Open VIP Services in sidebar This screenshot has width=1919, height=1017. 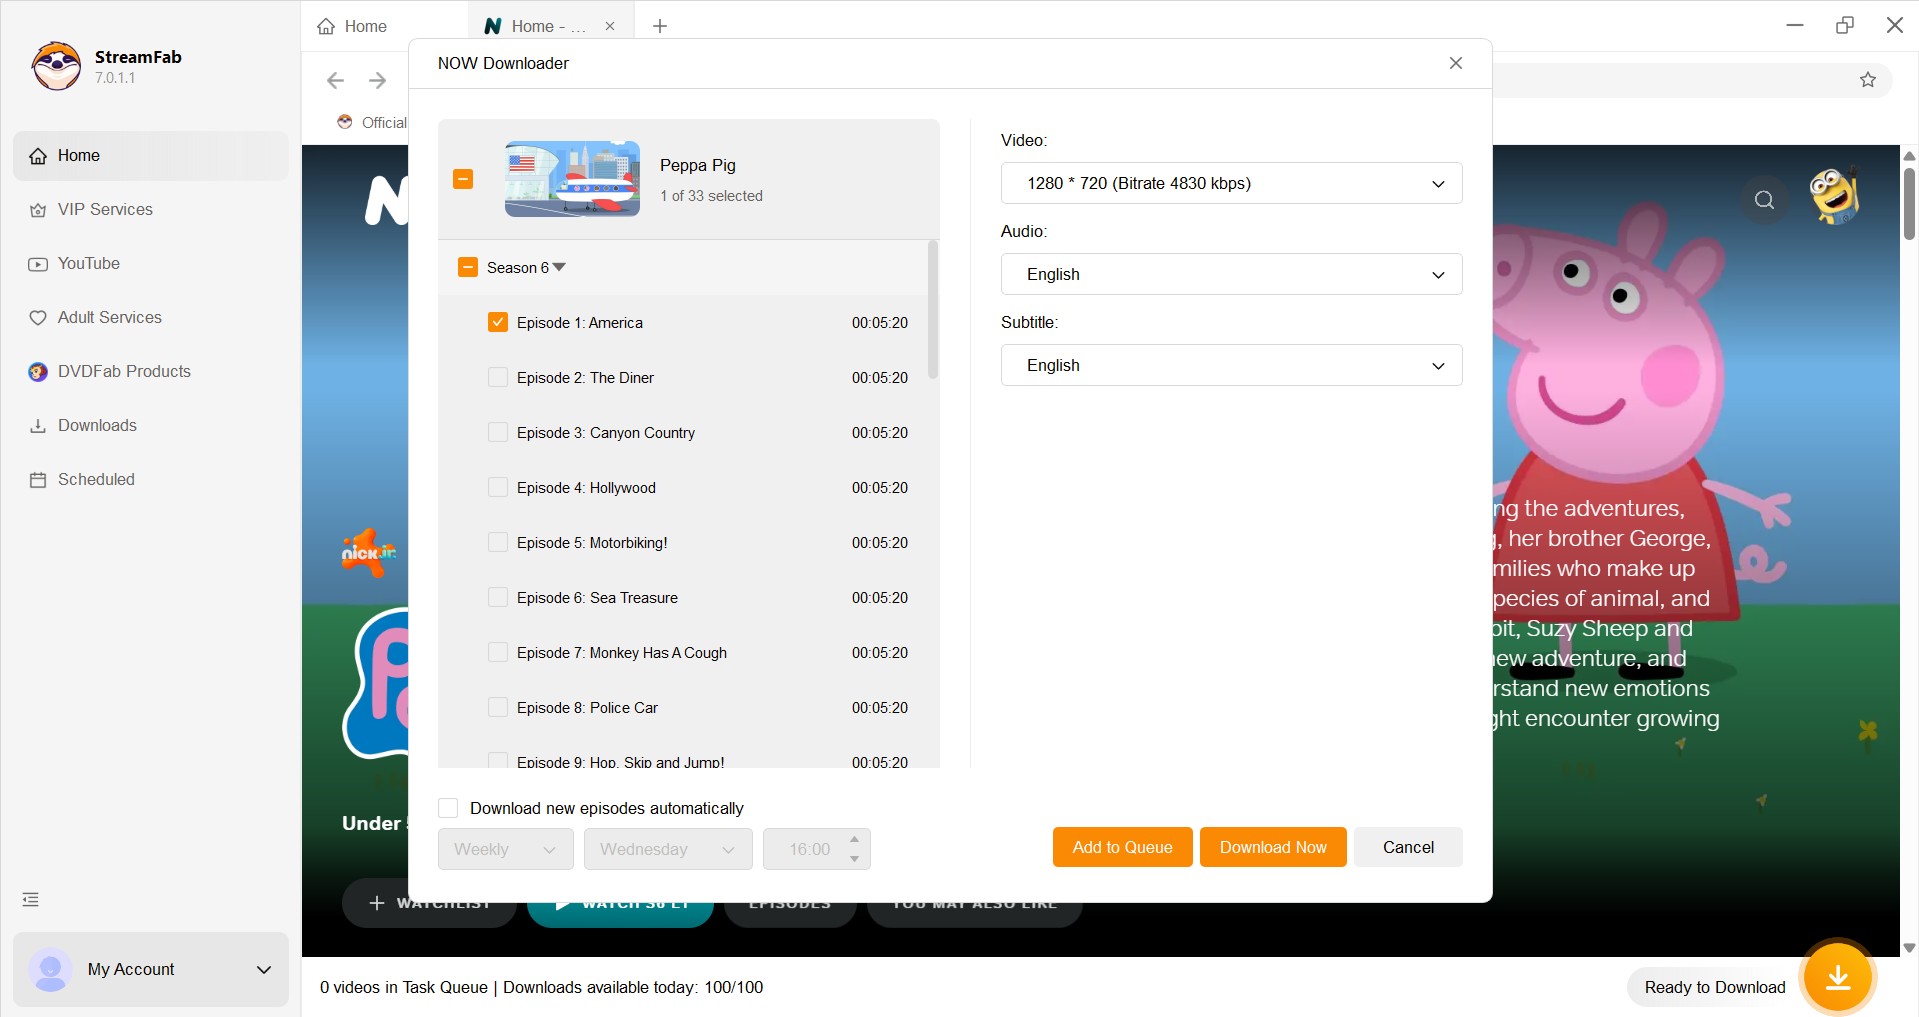pyautogui.click(x=105, y=210)
